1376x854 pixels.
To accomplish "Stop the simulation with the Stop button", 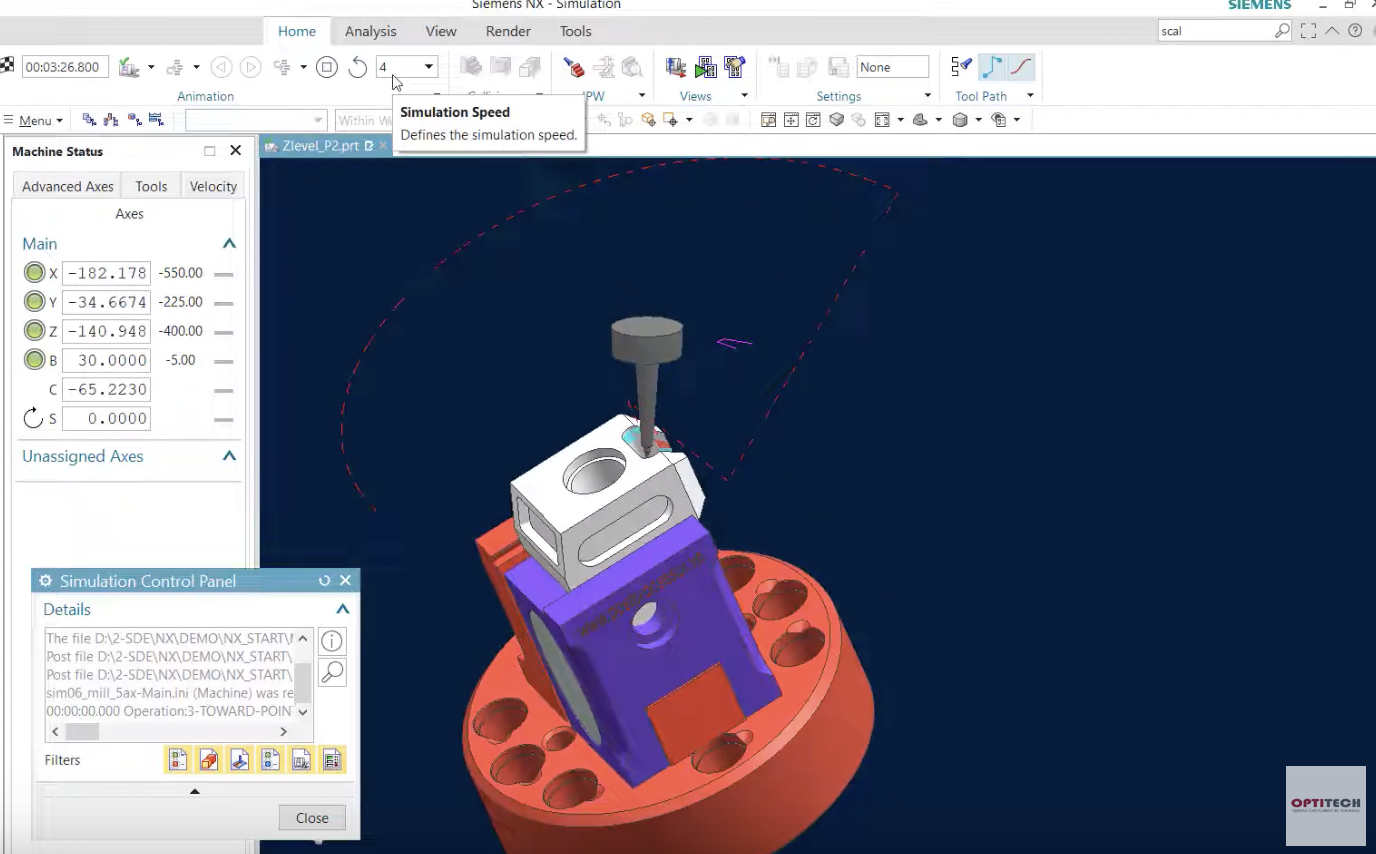I will click(x=326, y=67).
